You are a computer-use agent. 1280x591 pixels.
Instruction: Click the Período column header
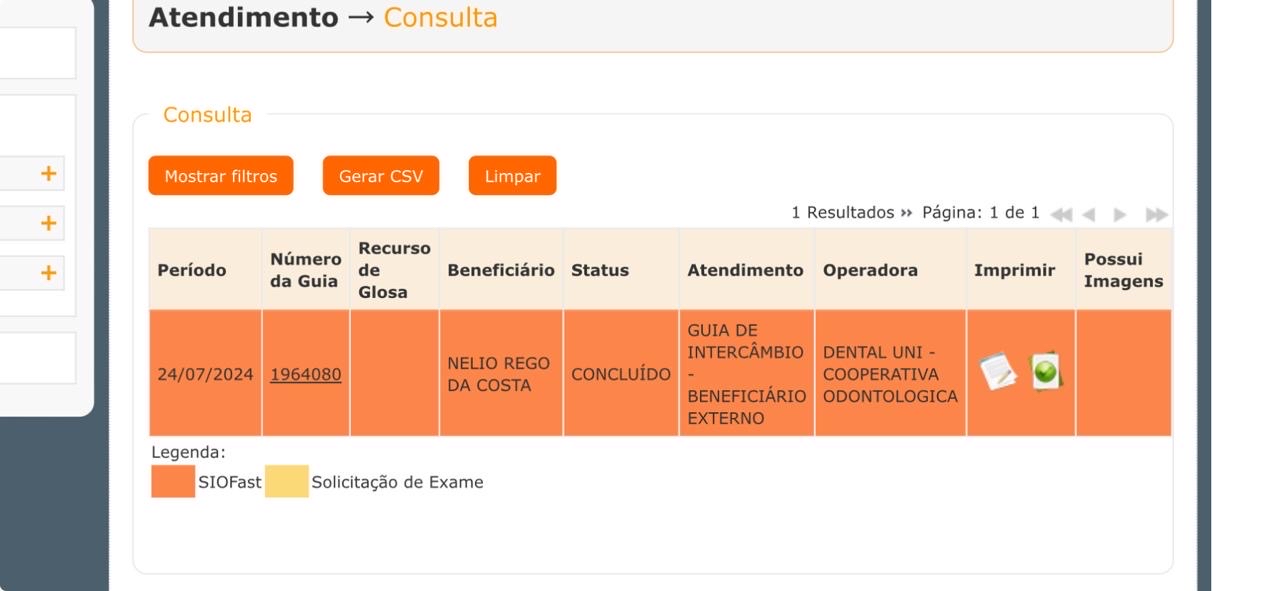coord(192,270)
